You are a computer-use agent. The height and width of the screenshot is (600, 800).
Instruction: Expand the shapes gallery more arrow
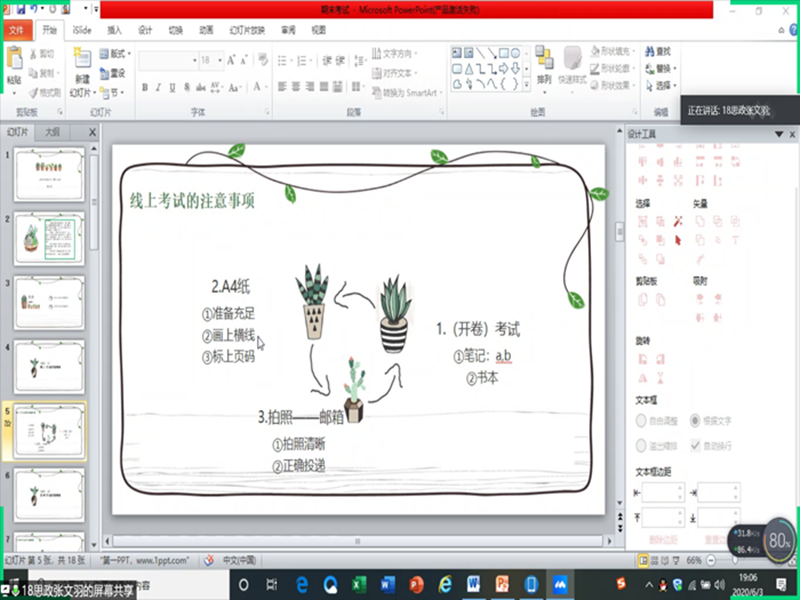tap(527, 86)
